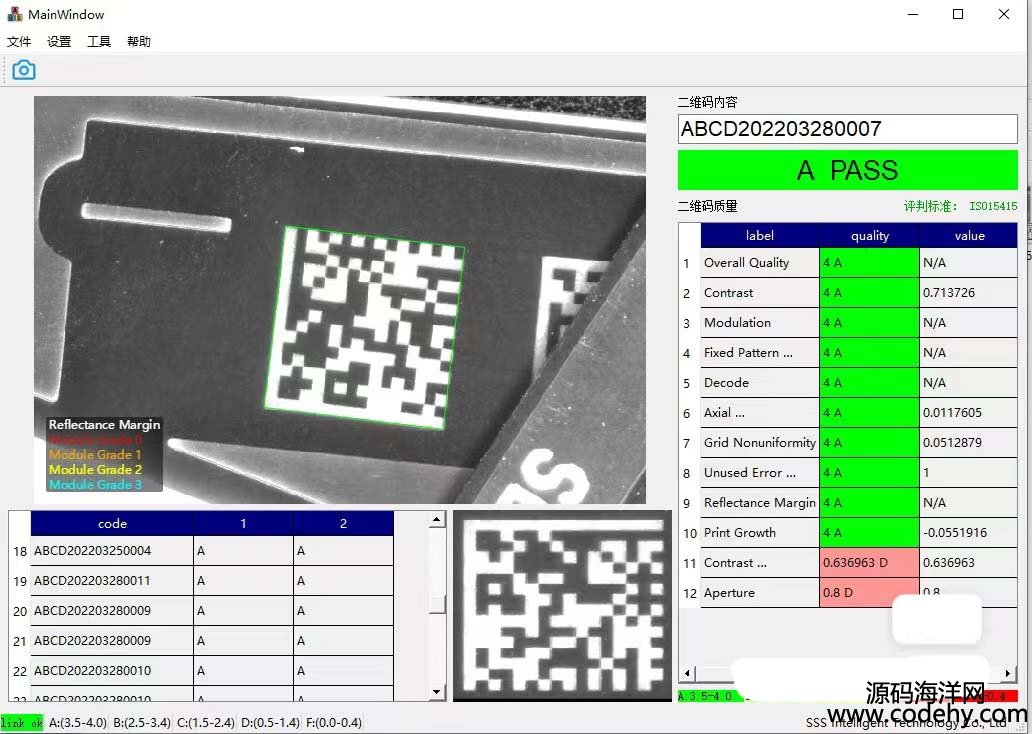Click down arrow of code table scrollbar
Viewport: 1032px width, 734px height.
click(436, 692)
